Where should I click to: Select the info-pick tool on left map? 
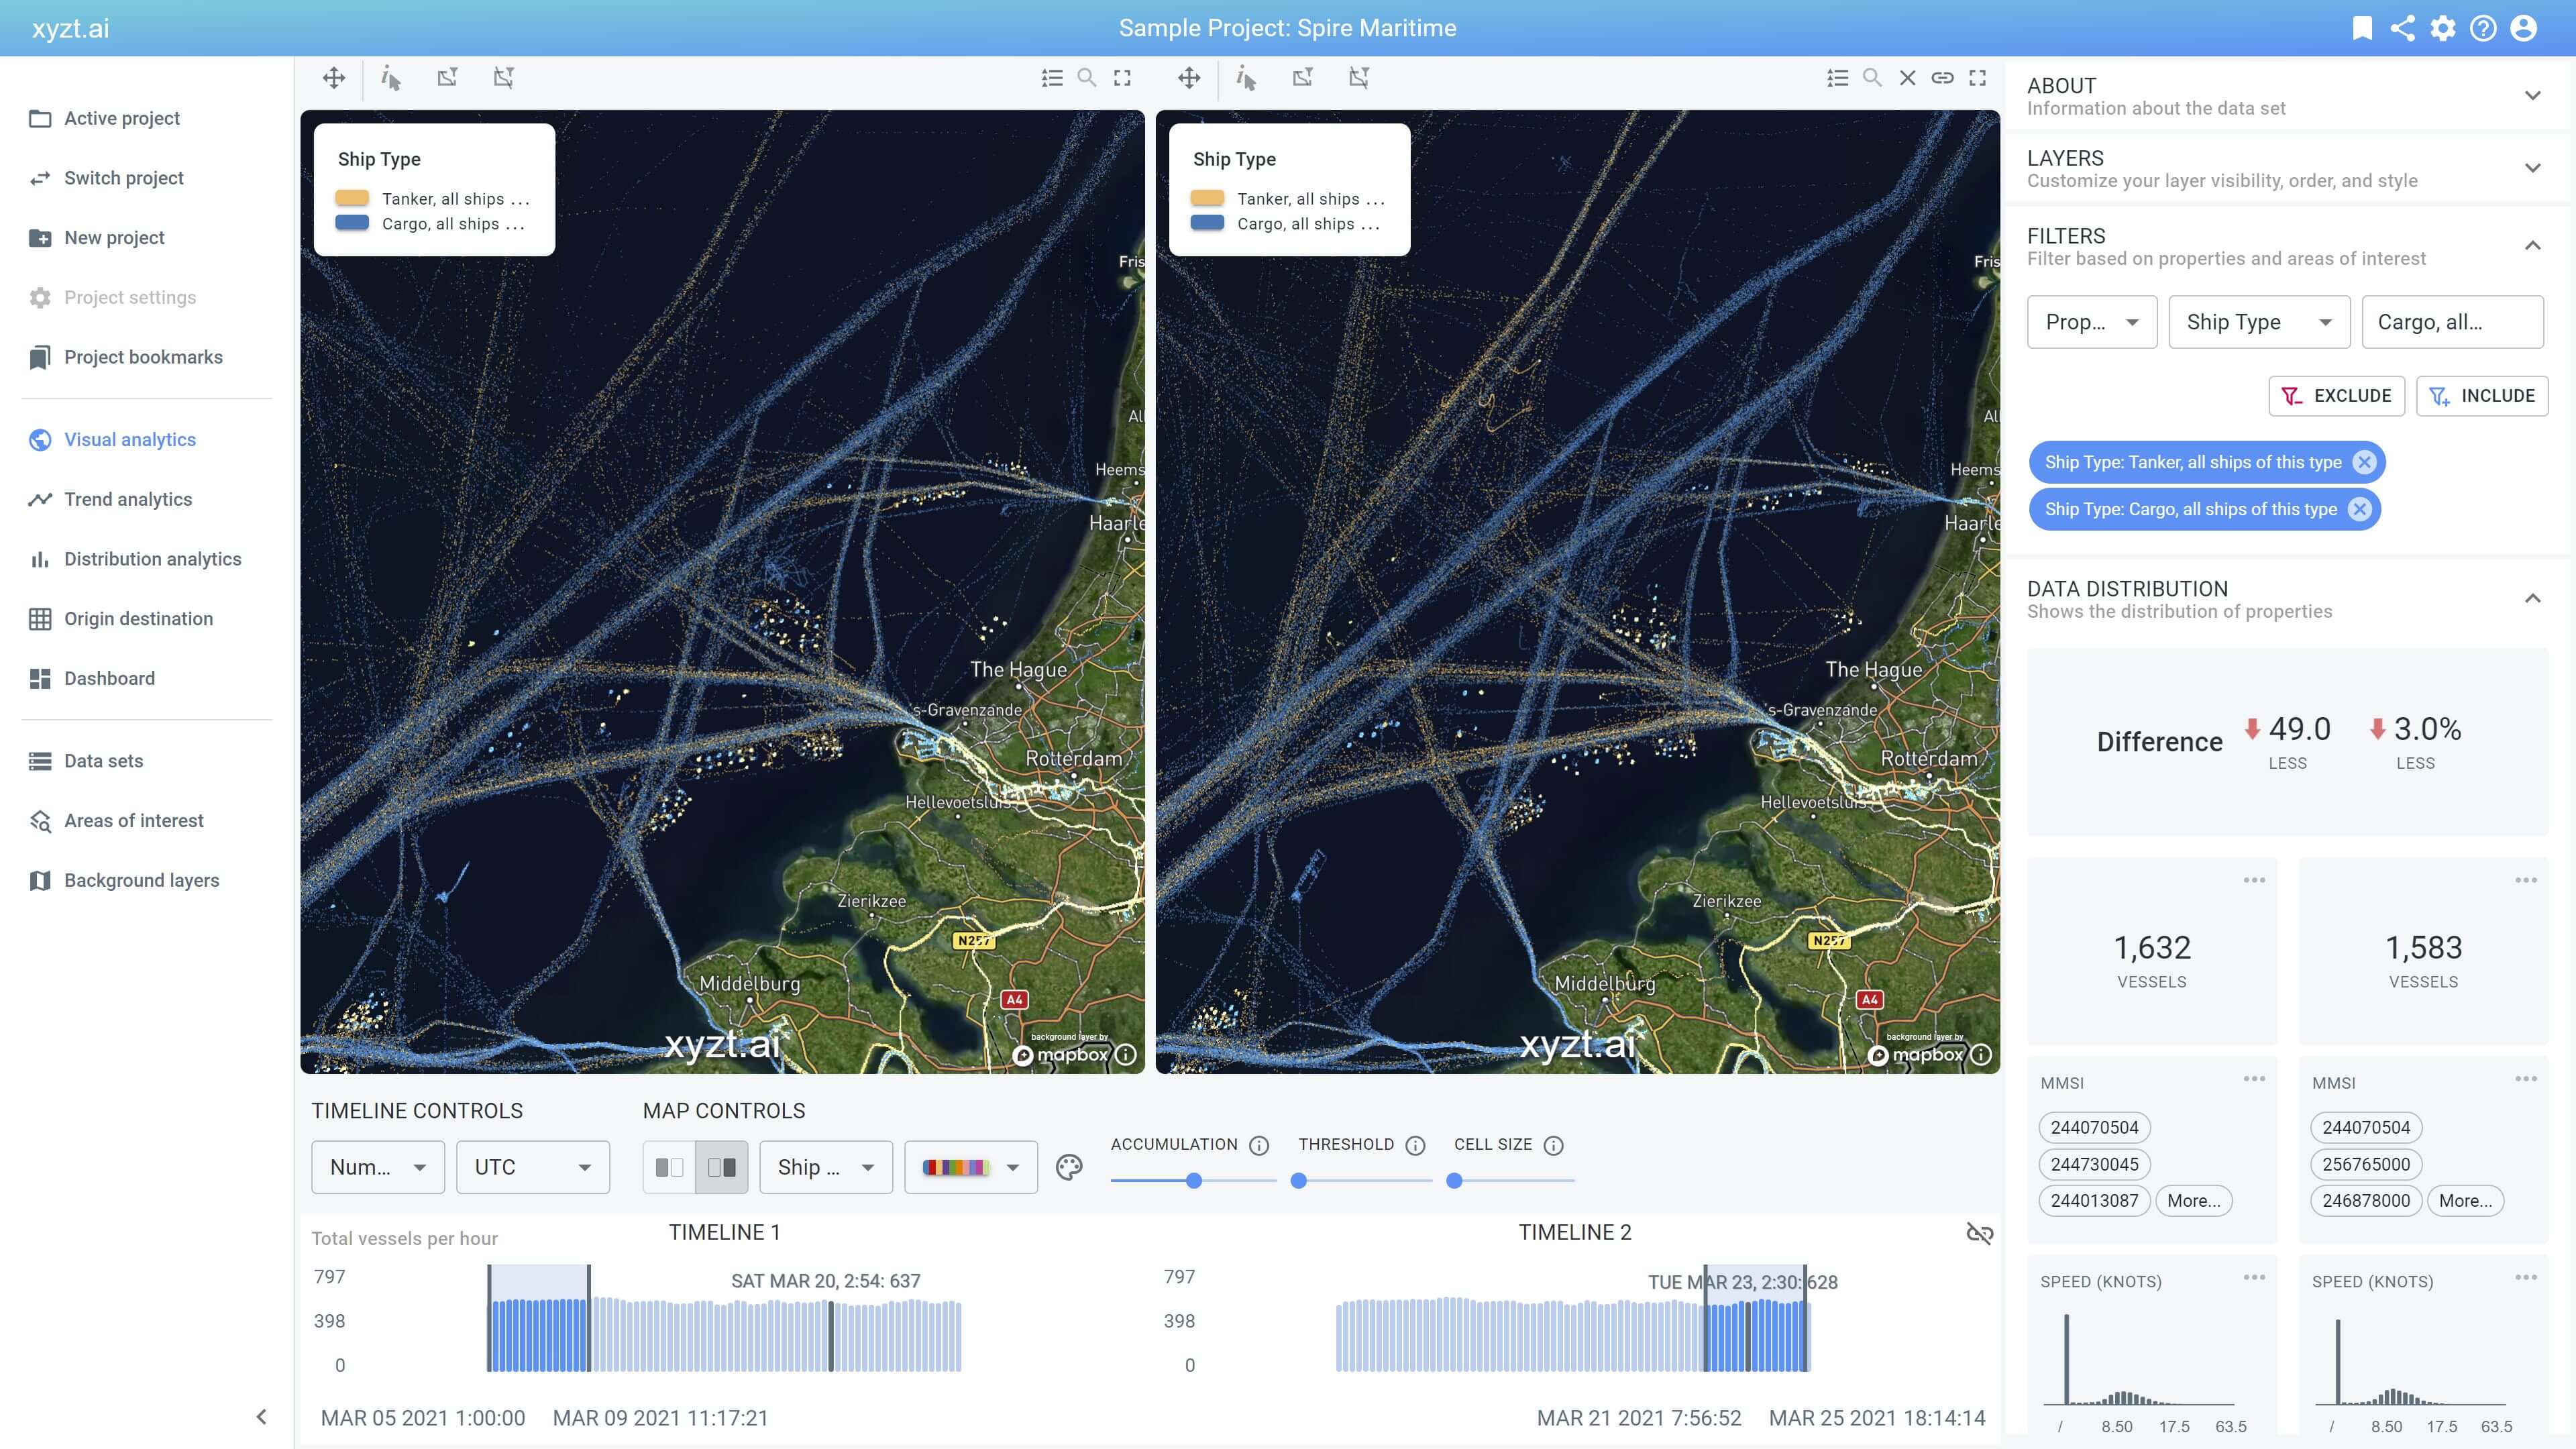coord(391,78)
